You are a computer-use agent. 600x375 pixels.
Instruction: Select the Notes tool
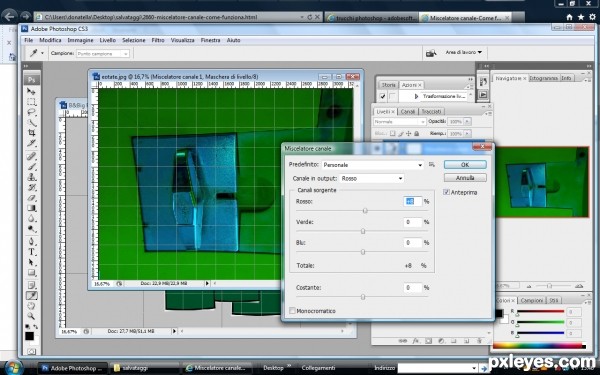pos(31,285)
